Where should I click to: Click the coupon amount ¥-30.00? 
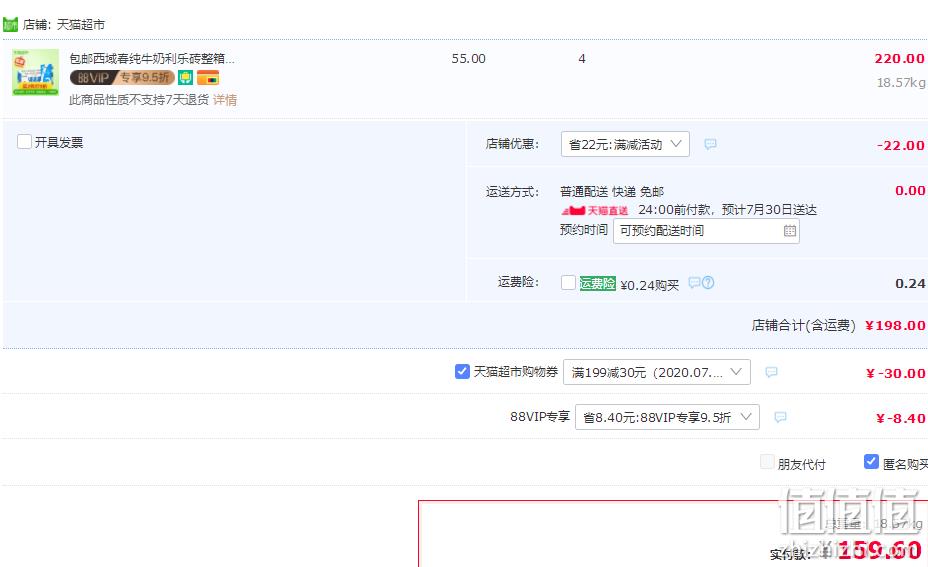click(x=895, y=373)
